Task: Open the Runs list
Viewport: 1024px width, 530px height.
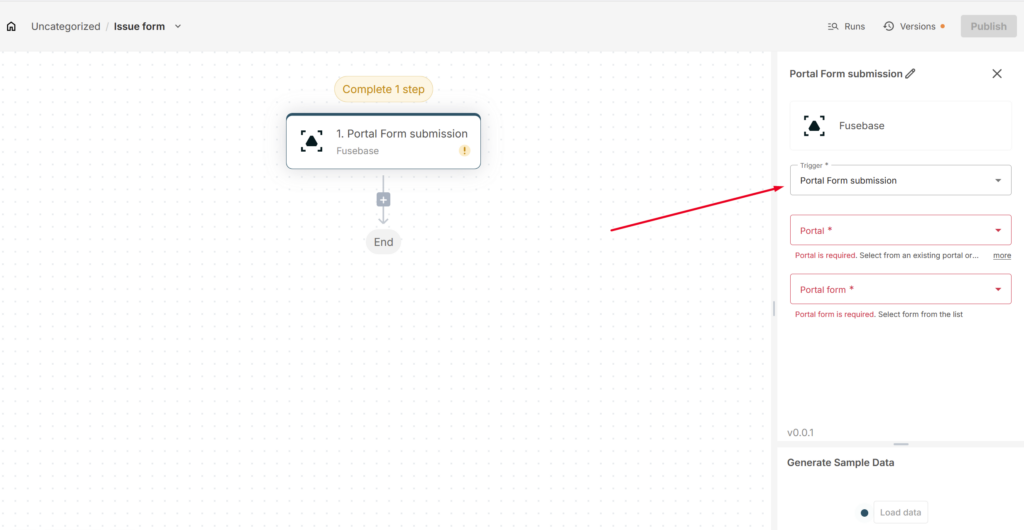Action: point(846,27)
